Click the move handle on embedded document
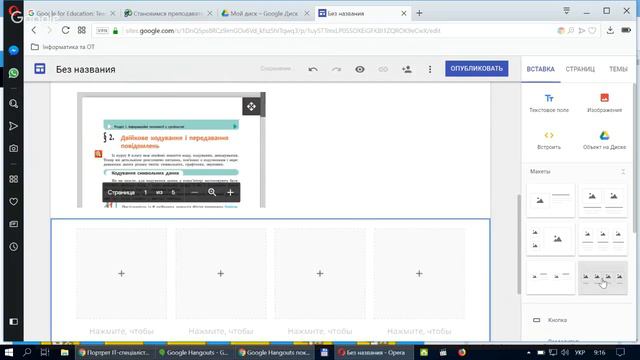The height and width of the screenshot is (360, 640). pyautogui.click(x=251, y=107)
